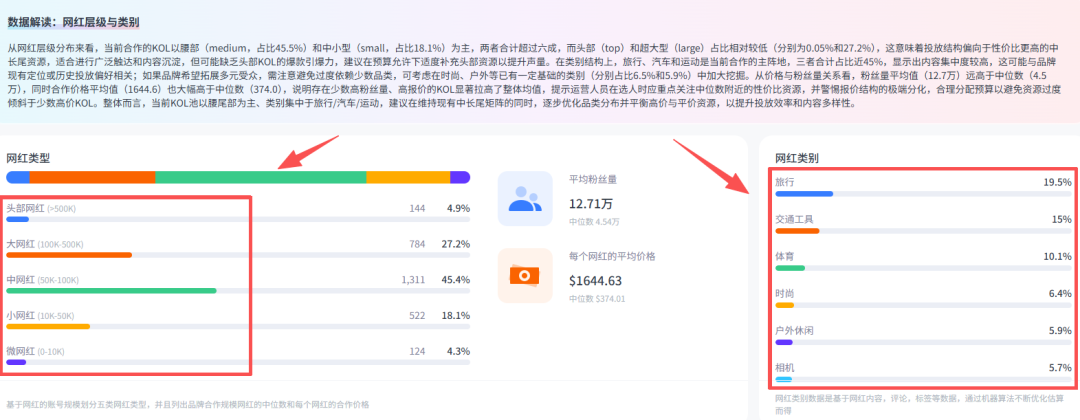Click the 中位数 4.54万 text
This screenshot has height=420, width=1080.
pos(594,222)
